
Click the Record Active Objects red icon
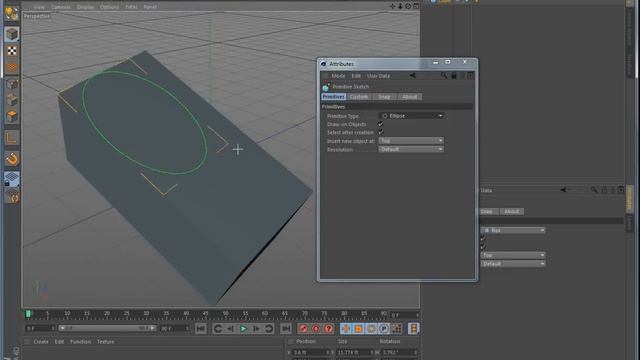303,329
